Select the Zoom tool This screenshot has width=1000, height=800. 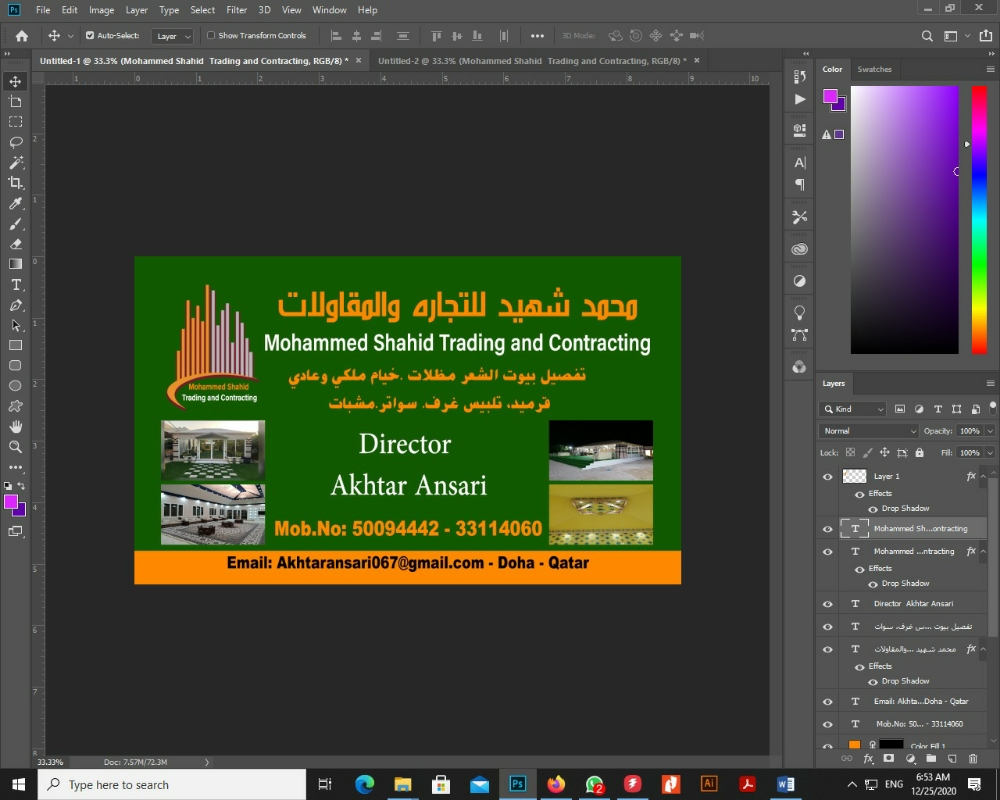(x=16, y=447)
